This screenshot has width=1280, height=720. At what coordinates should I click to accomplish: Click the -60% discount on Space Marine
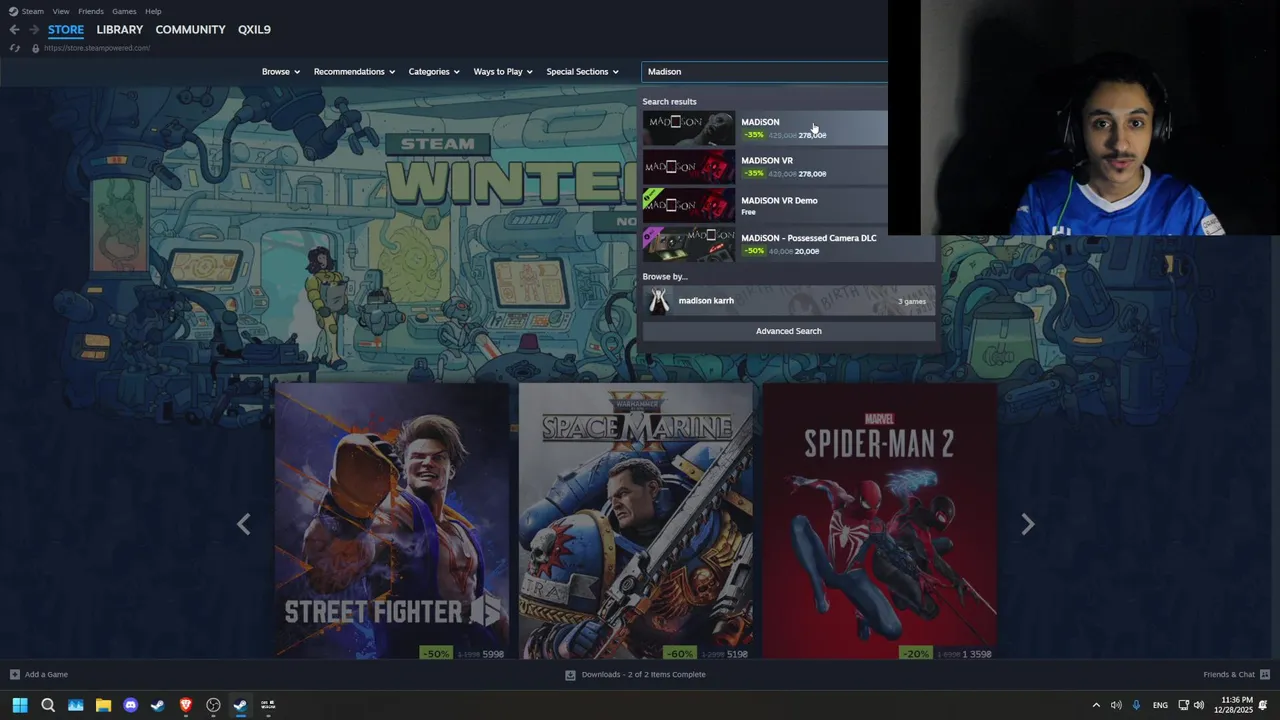pyautogui.click(x=680, y=654)
